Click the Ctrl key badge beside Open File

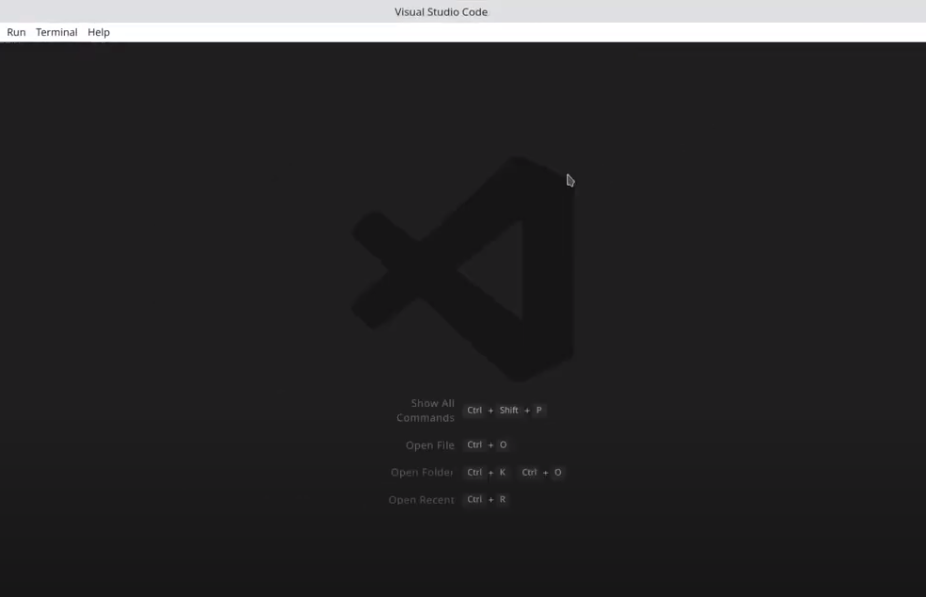click(474, 445)
